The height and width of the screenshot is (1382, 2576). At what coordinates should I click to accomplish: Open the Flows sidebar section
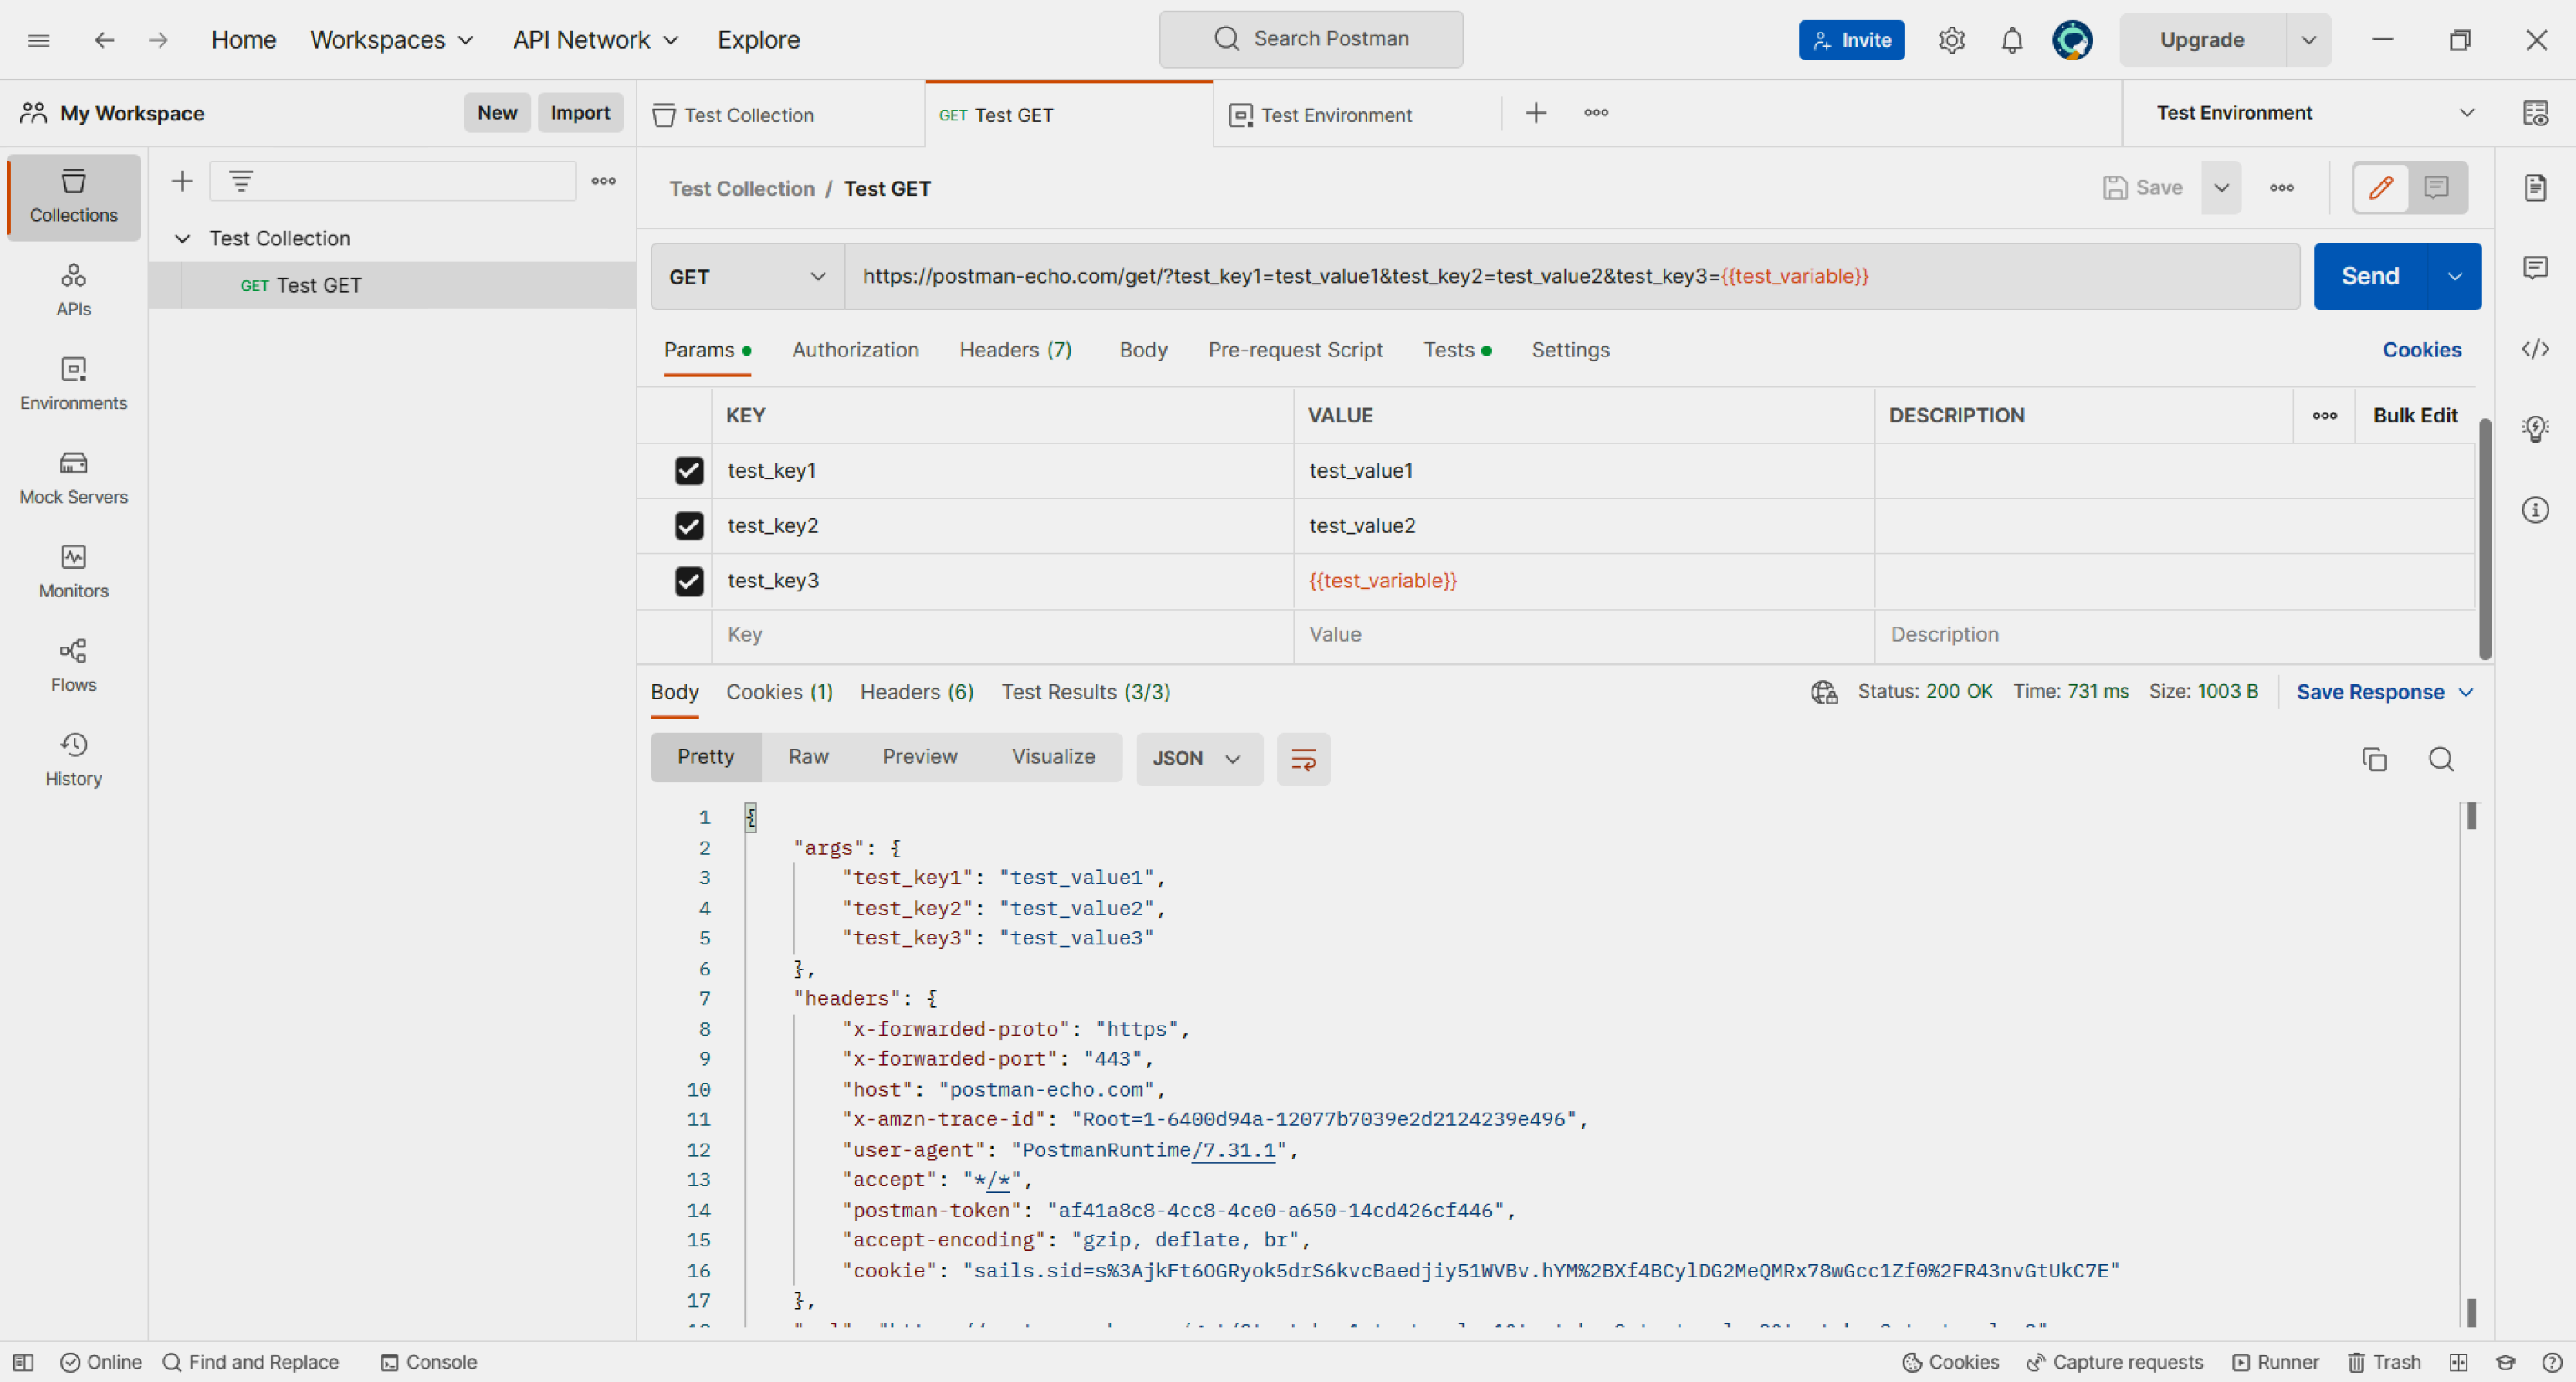tap(73, 665)
